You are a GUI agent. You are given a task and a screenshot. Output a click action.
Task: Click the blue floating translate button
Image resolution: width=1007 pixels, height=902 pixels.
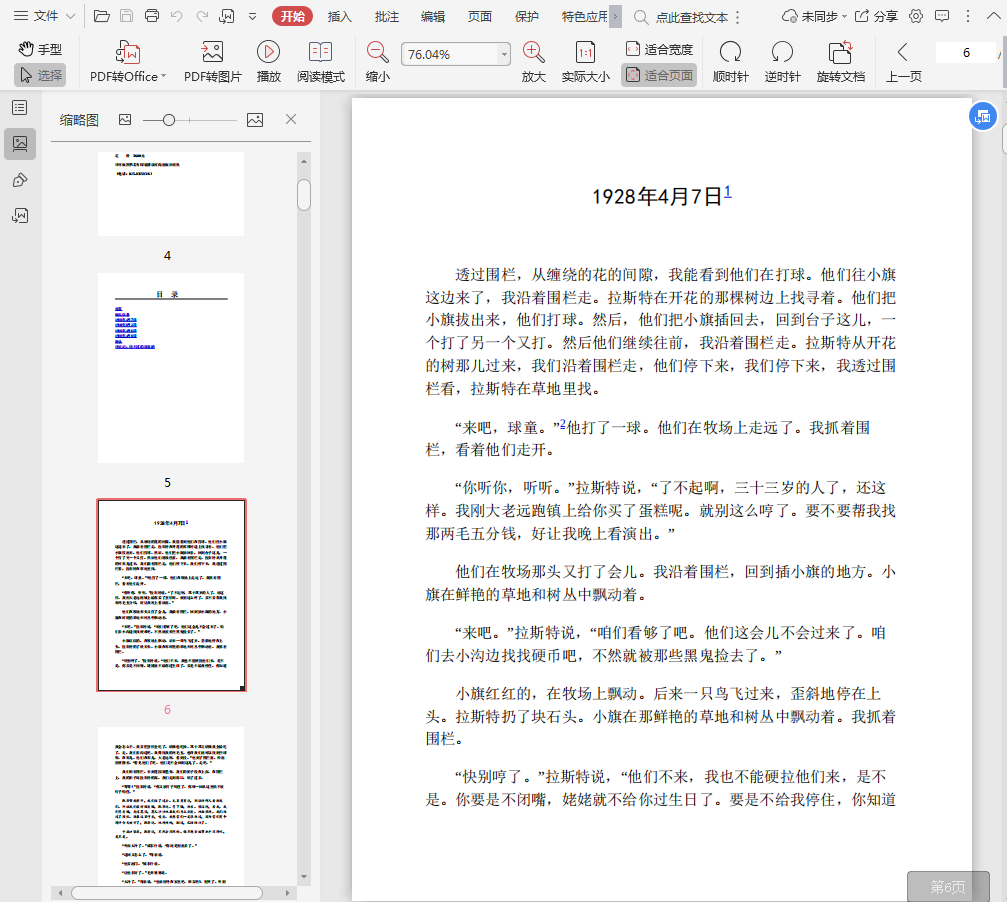point(983,117)
